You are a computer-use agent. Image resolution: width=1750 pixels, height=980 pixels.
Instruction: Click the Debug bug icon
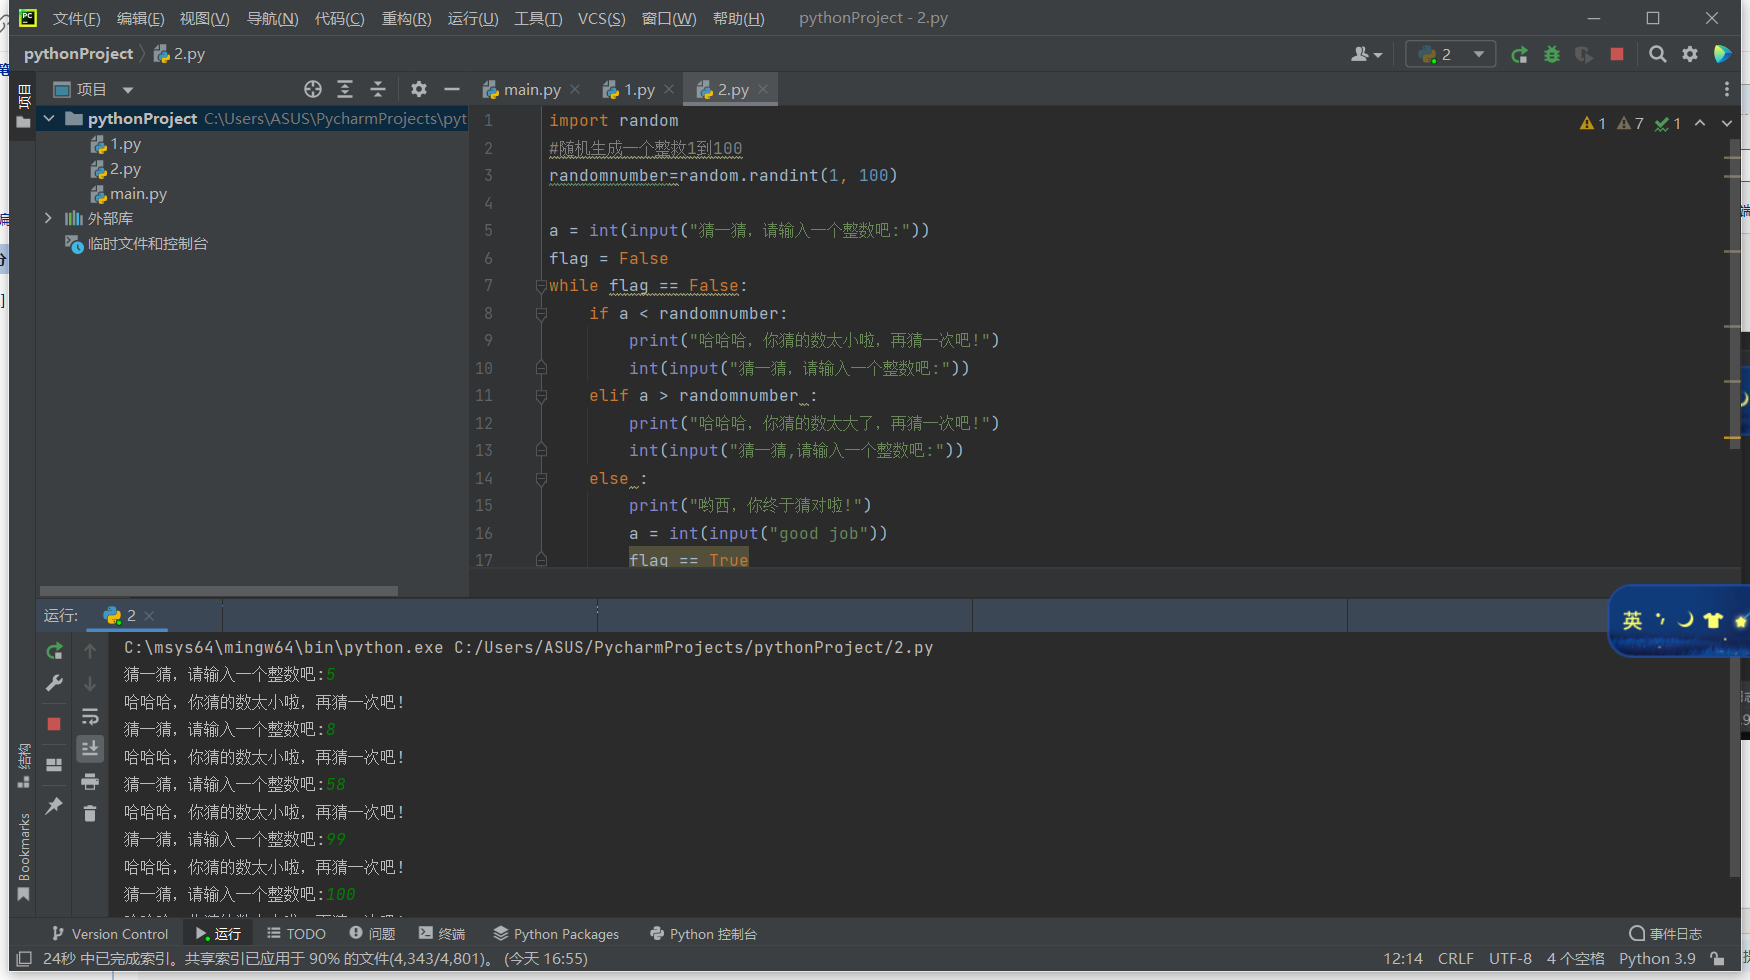pos(1552,55)
